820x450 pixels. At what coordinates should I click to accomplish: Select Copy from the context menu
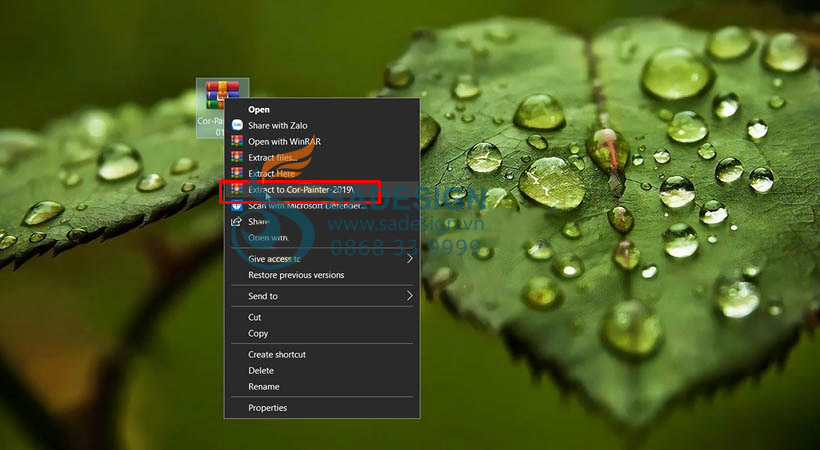pos(258,333)
